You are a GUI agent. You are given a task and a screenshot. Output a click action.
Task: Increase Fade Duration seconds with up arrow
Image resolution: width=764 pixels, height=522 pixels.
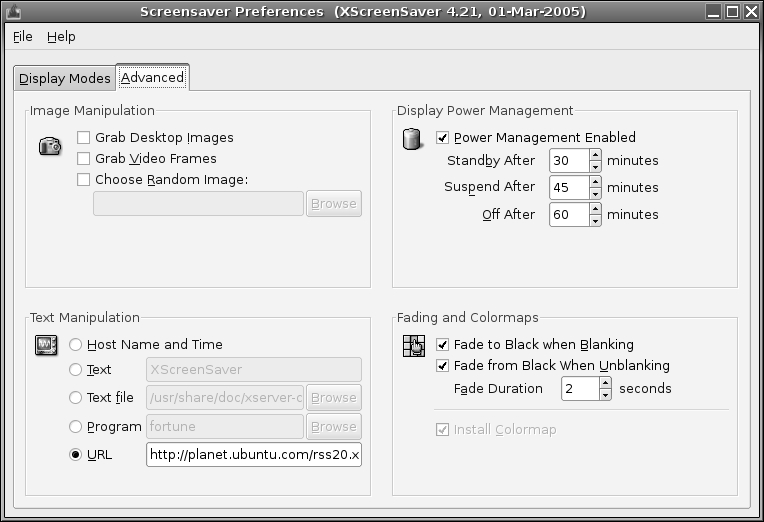point(605,383)
